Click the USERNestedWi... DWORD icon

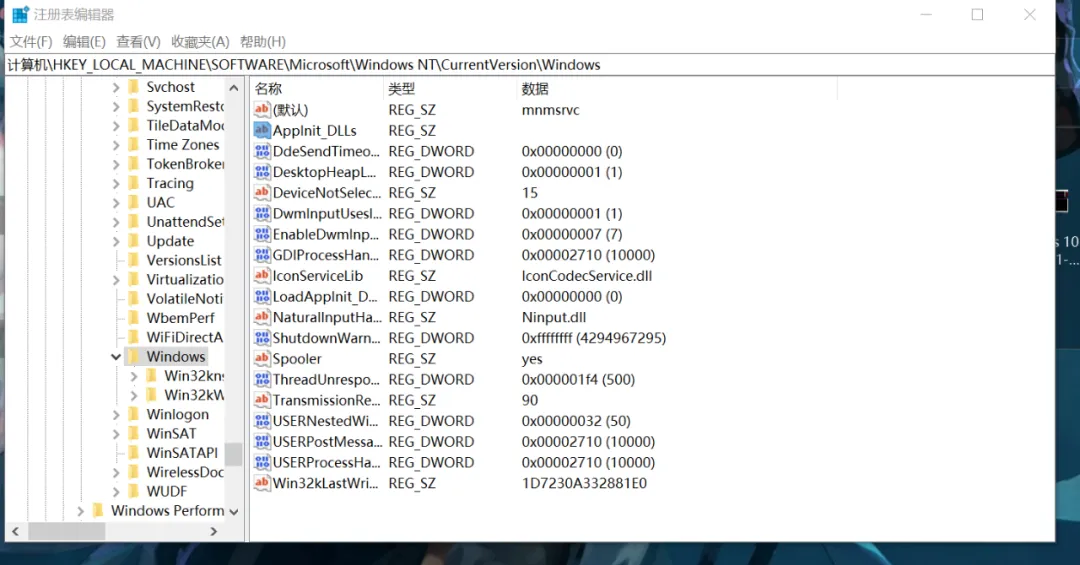262,420
